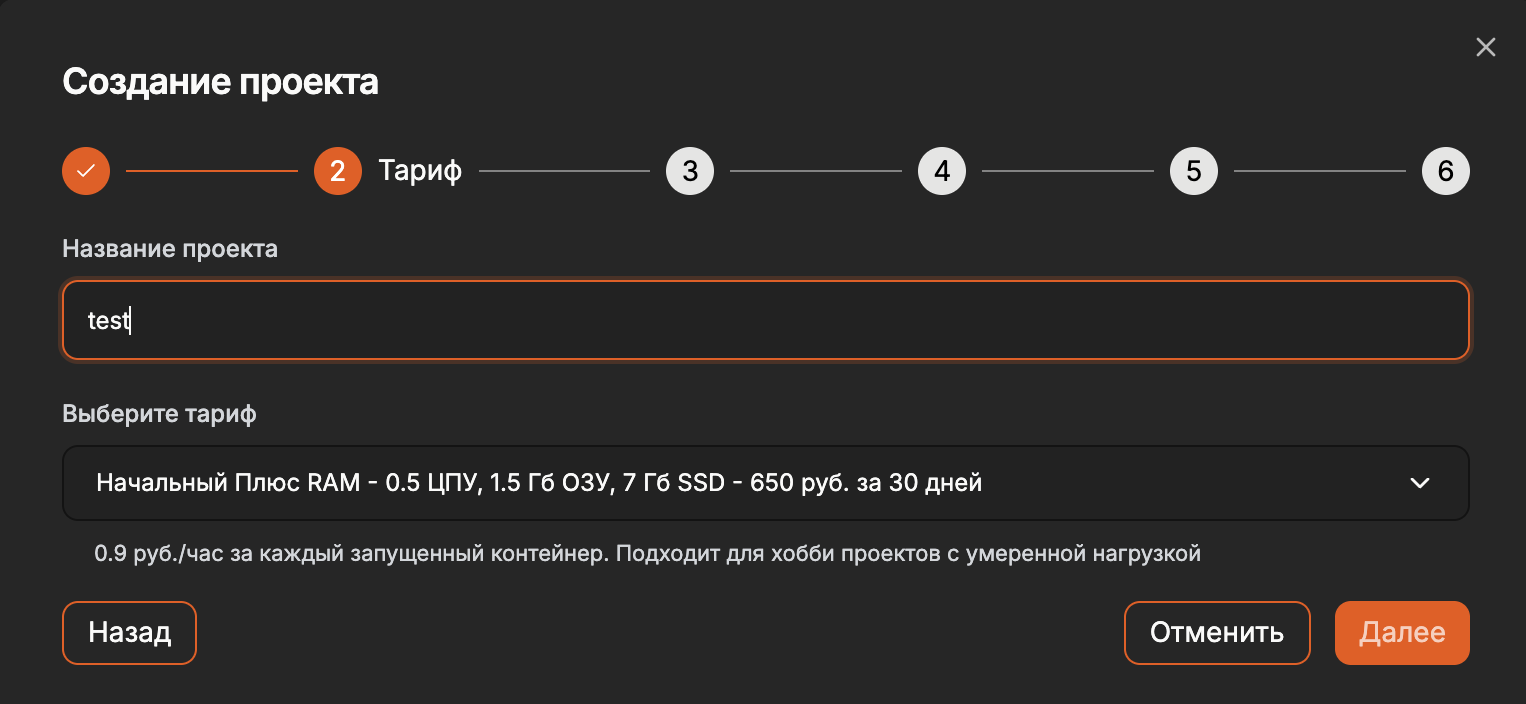Jump to step 3 in the stepper
The width and height of the screenshot is (1526, 704).
tap(690, 171)
